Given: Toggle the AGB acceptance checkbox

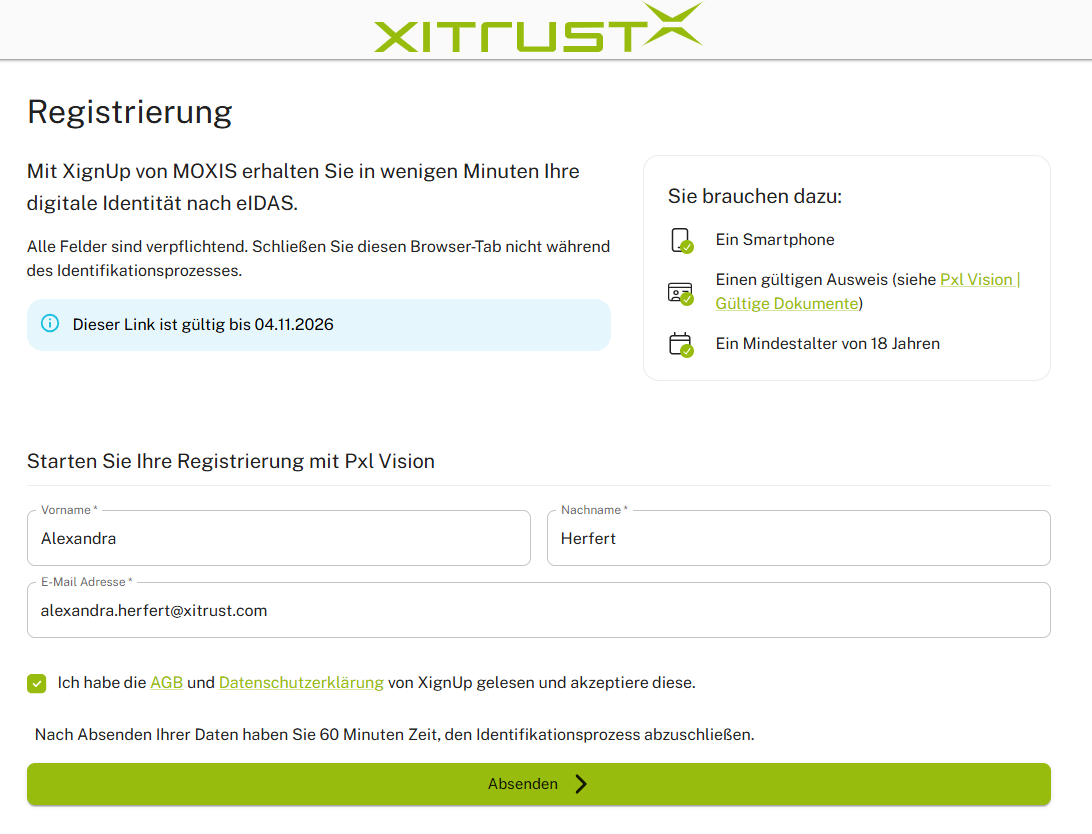Looking at the screenshot, I should 37,683.
